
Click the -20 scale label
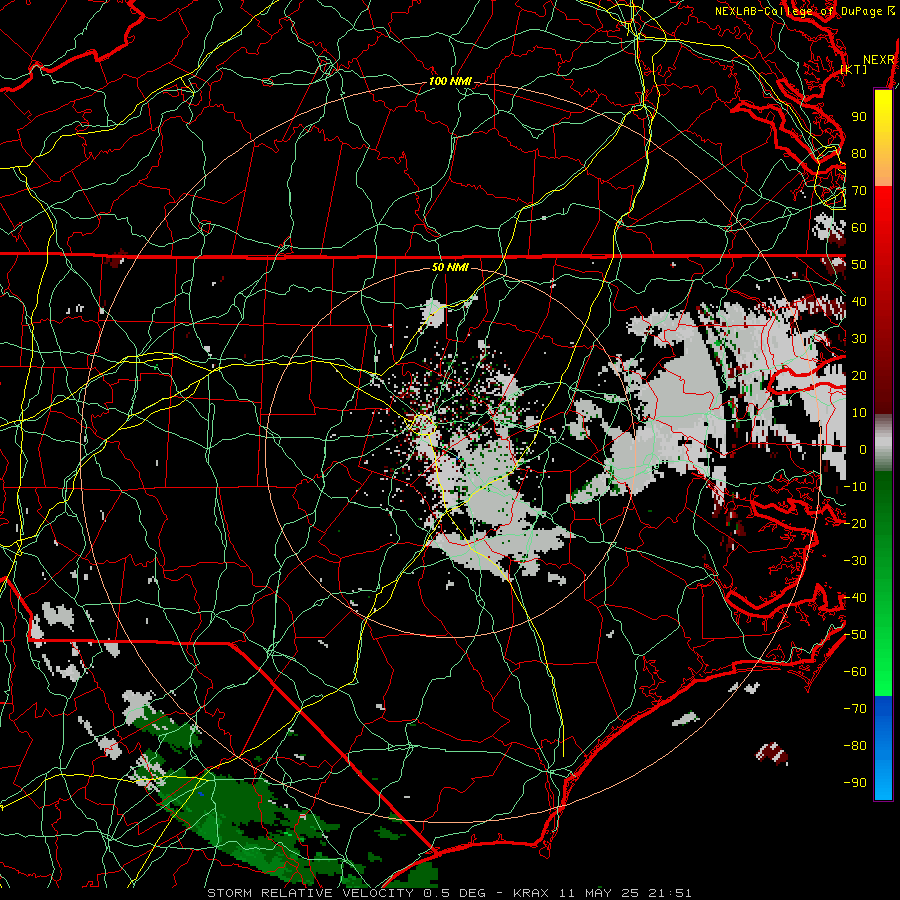point(855,523)
